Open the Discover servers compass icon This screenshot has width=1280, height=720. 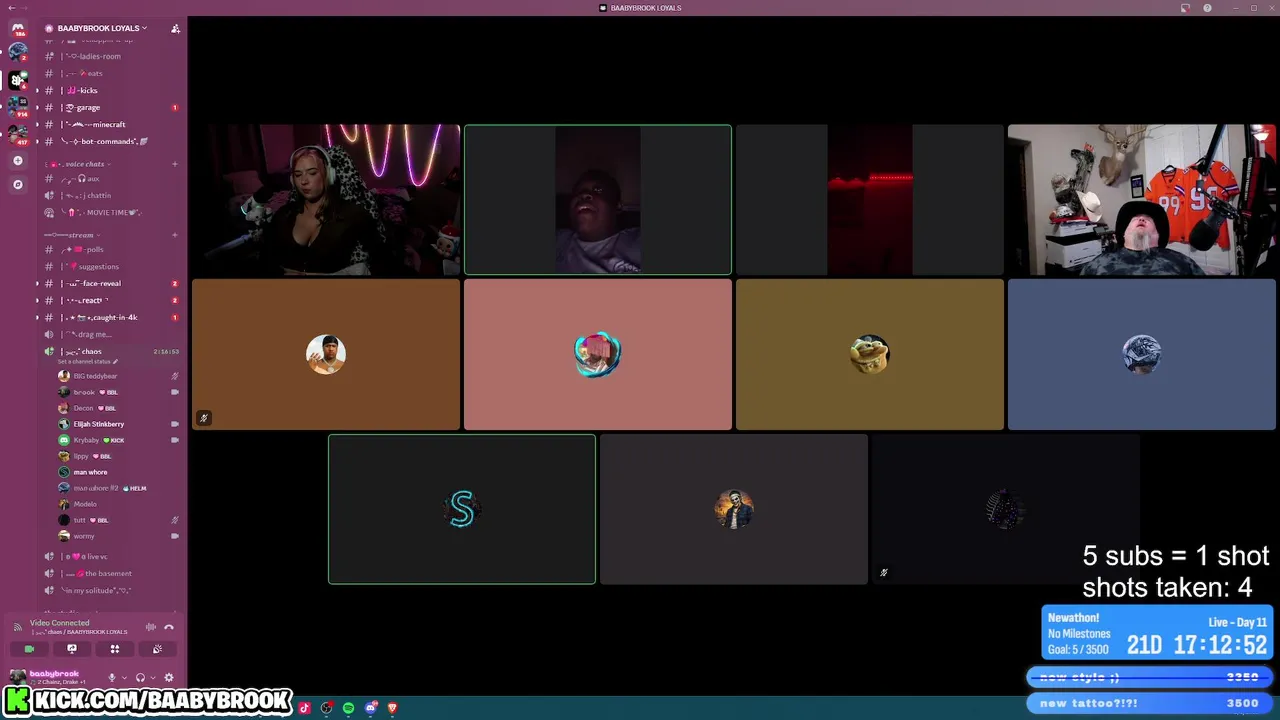click(17, 184)
